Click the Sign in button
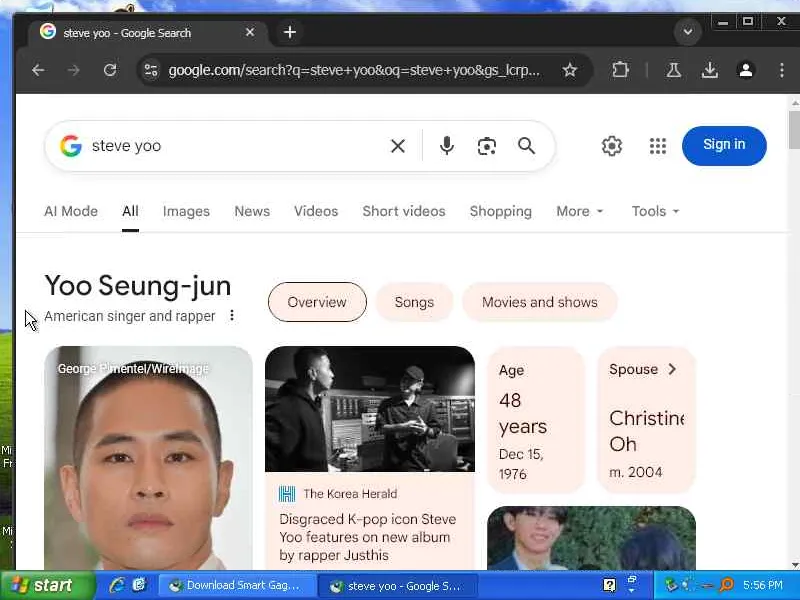The image size is (800, 600). click(x=724, y=145)
